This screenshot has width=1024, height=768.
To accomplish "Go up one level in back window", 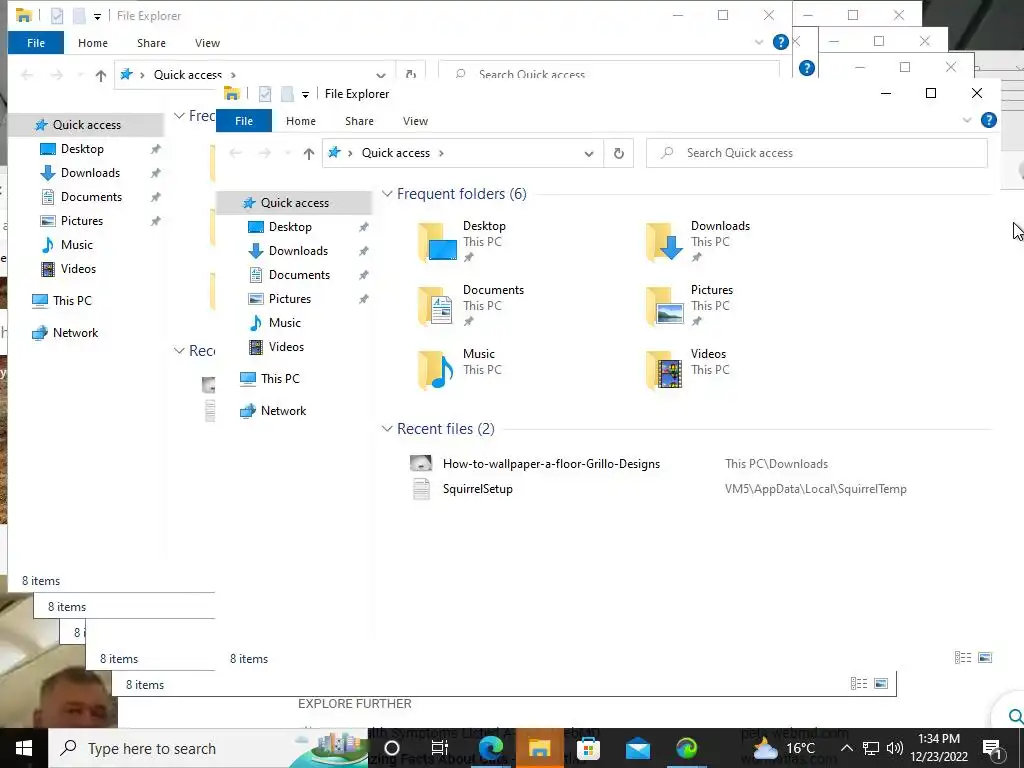I will 101,76.
